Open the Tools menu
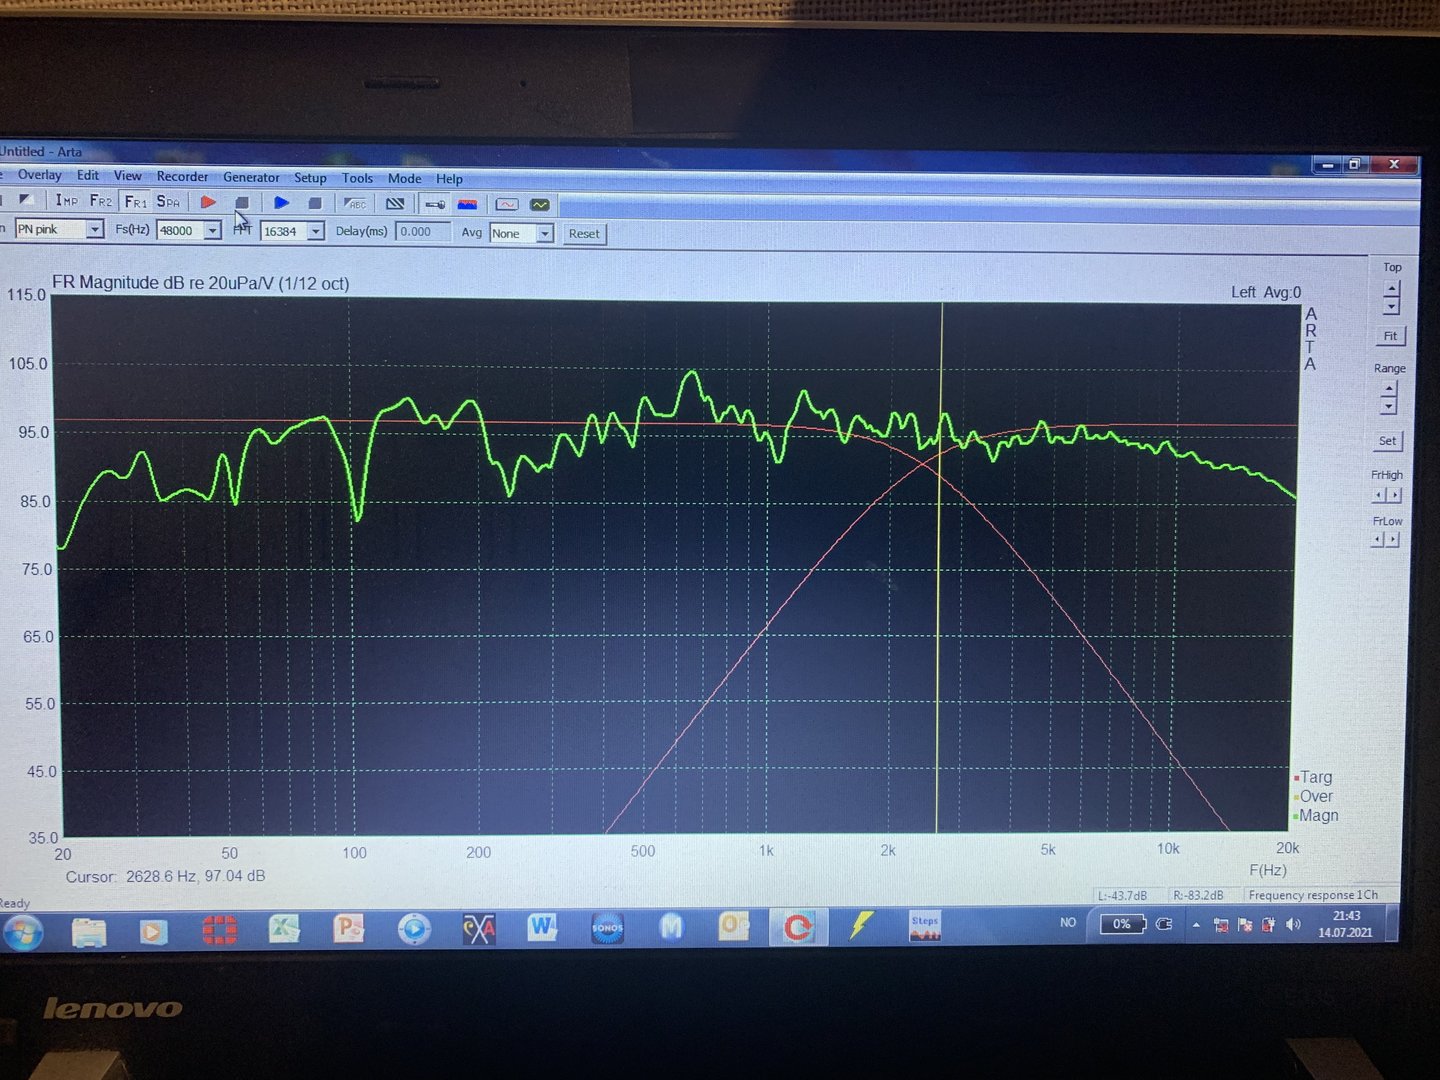This screenshot has width=1440, height=1080. (x=357, y=178)
